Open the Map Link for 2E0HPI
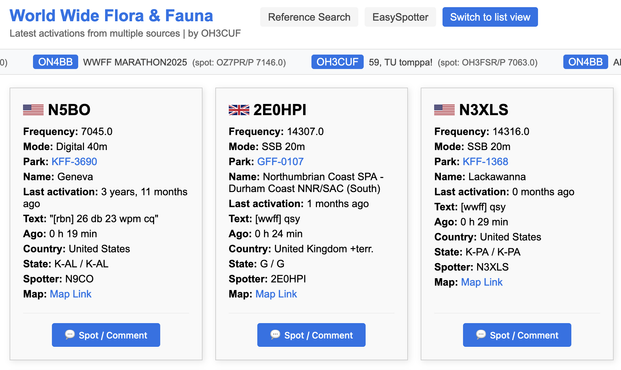The width and height of the screenshot is (621, 370). click(276, 294)
